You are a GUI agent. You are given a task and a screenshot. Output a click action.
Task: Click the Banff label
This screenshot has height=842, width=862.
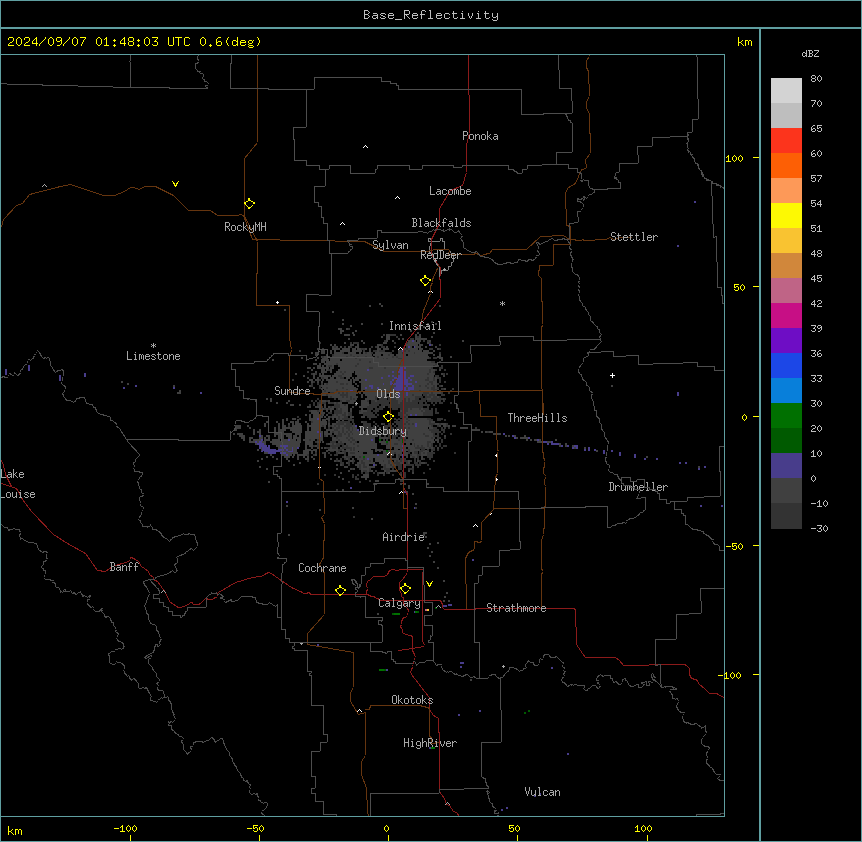[124, 567]
